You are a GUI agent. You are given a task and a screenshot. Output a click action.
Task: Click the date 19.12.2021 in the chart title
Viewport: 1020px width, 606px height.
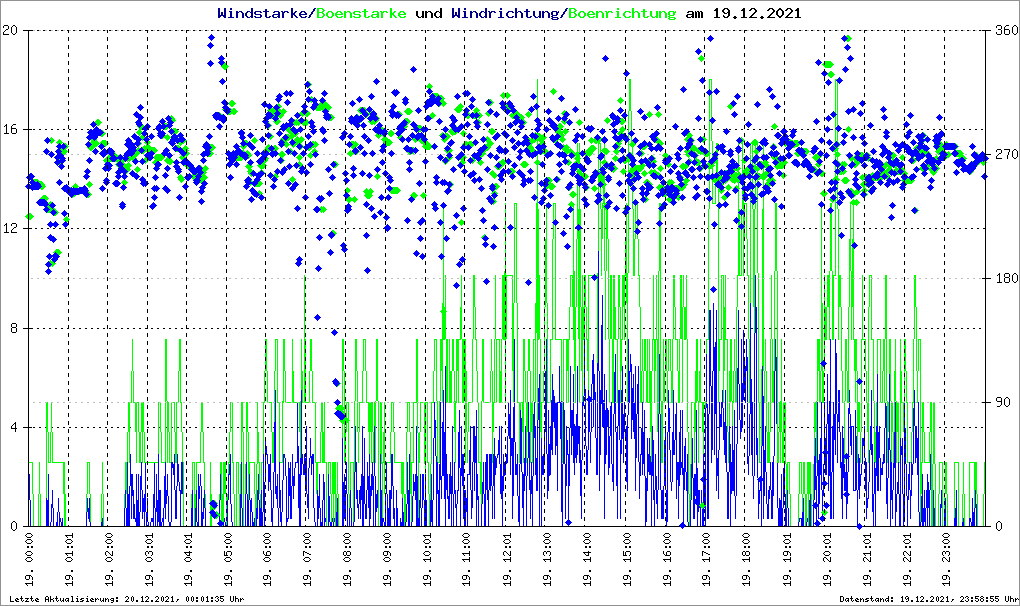pos(756,14)
